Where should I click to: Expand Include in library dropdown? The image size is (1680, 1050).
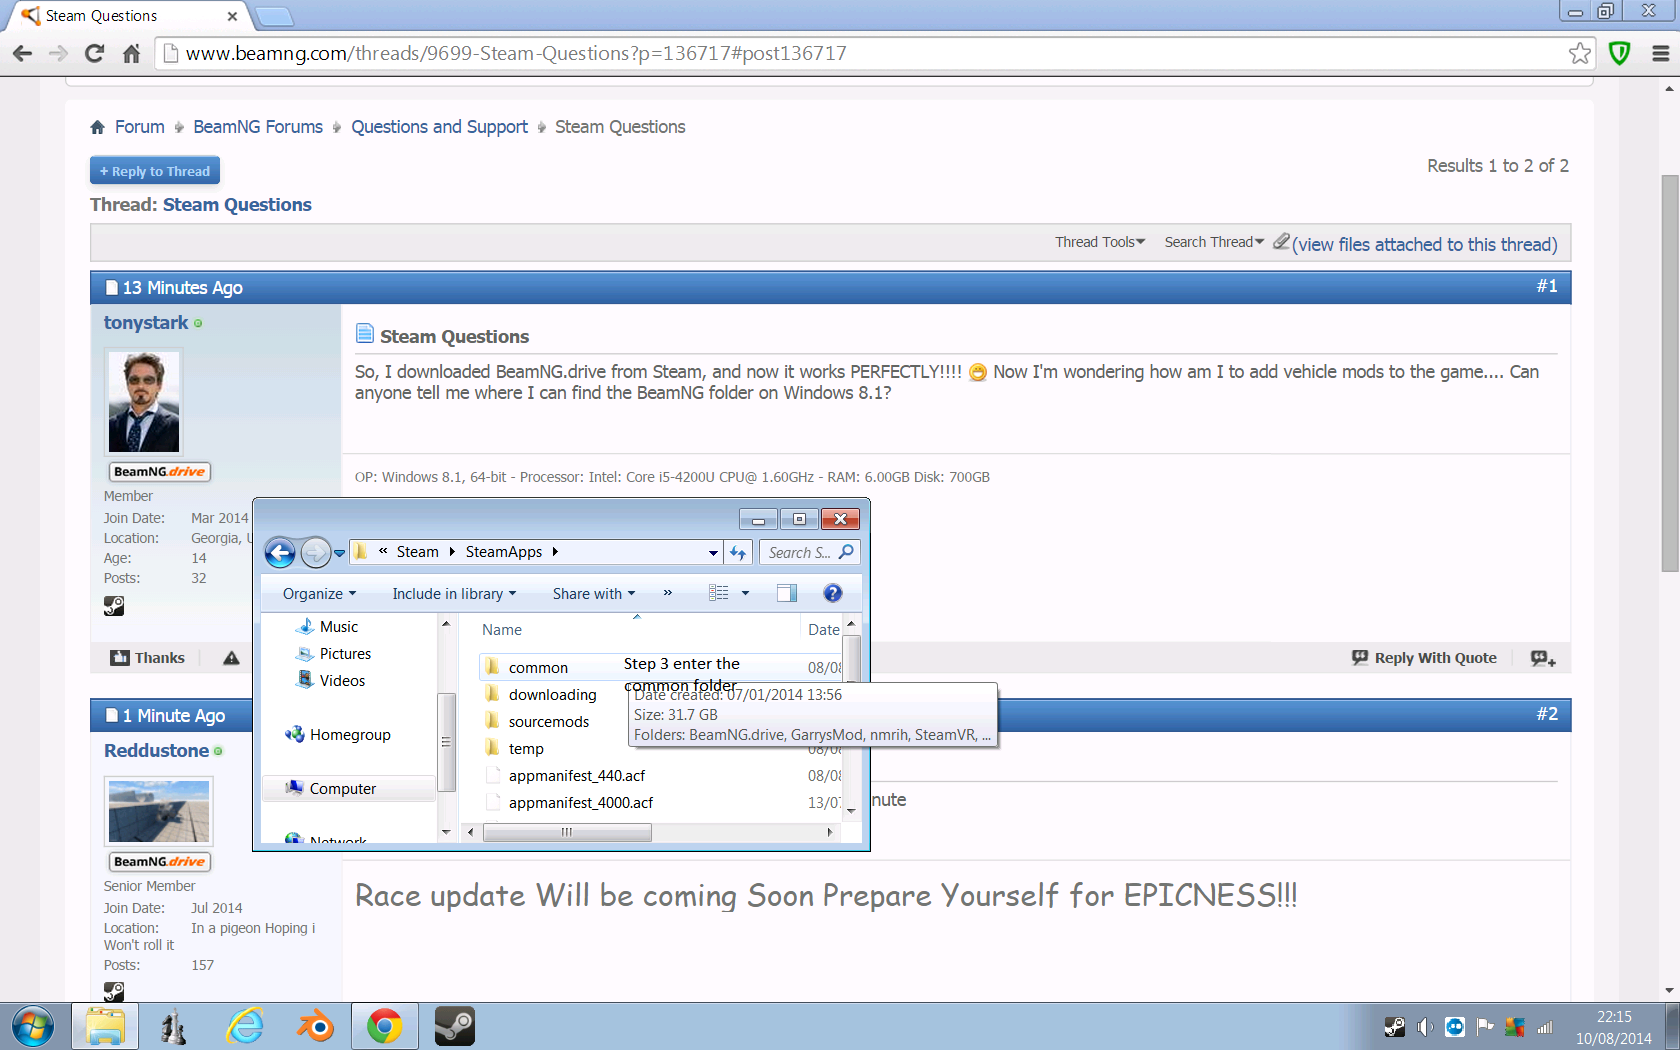pos(454,594)
